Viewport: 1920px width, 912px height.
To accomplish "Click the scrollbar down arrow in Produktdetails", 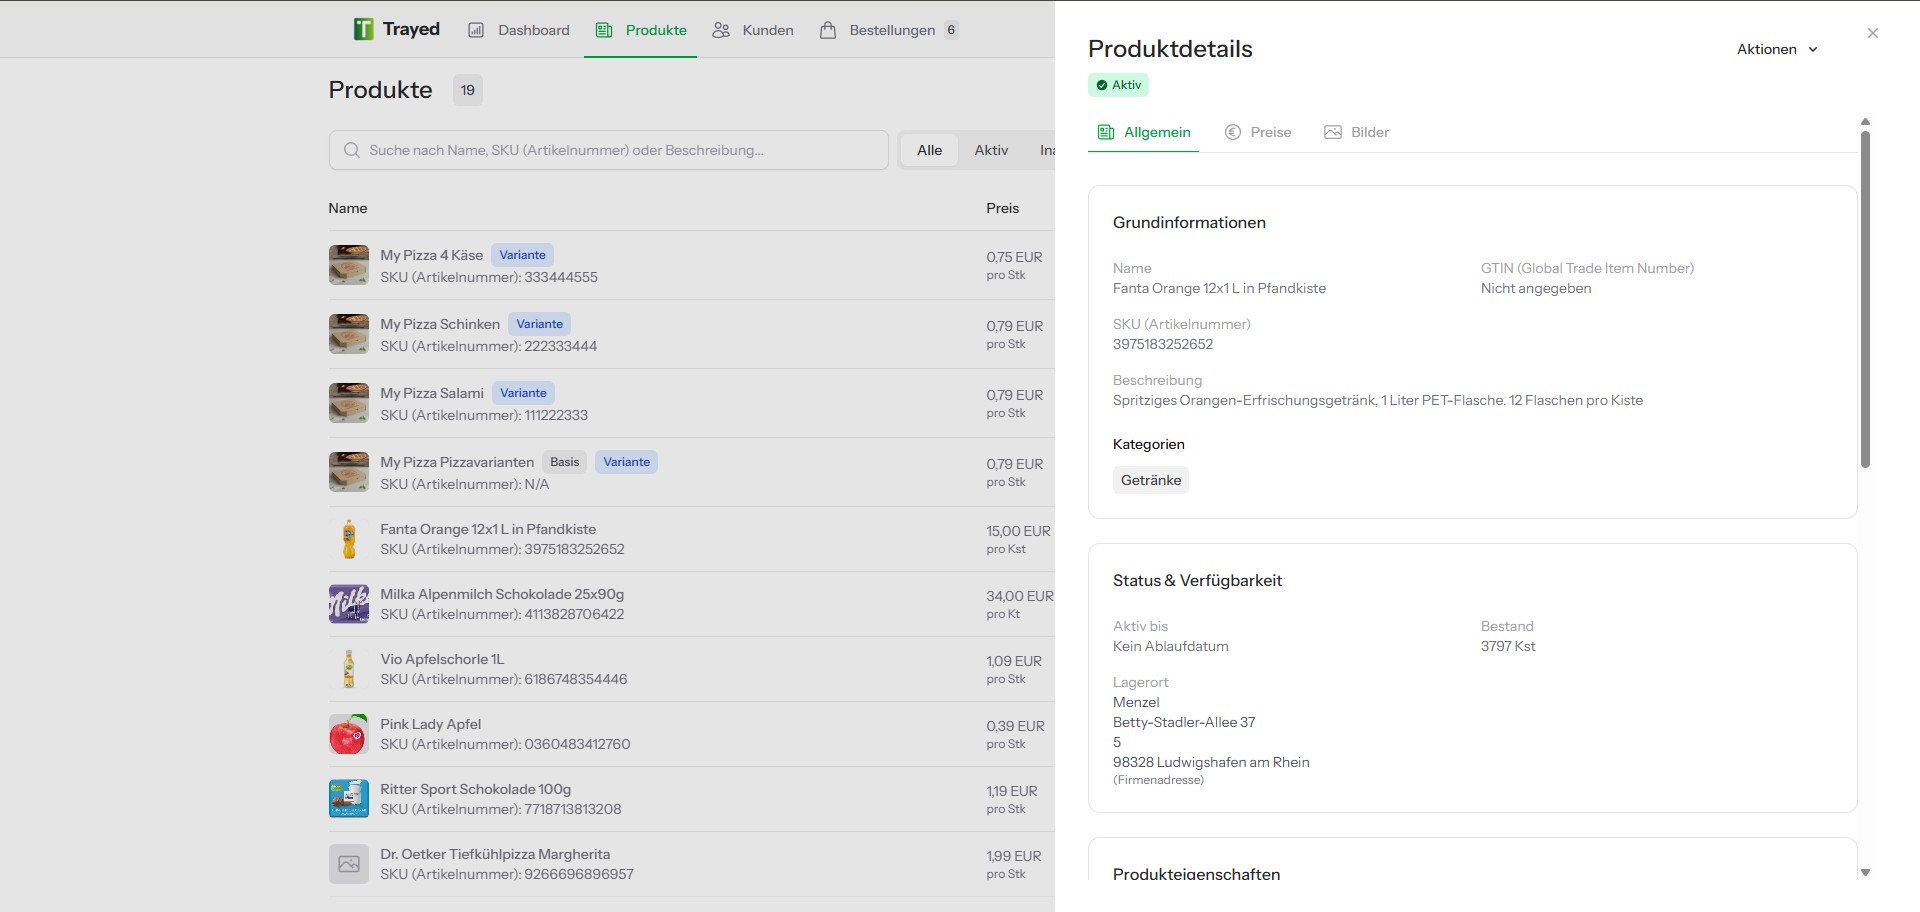I will [1866, 870].
